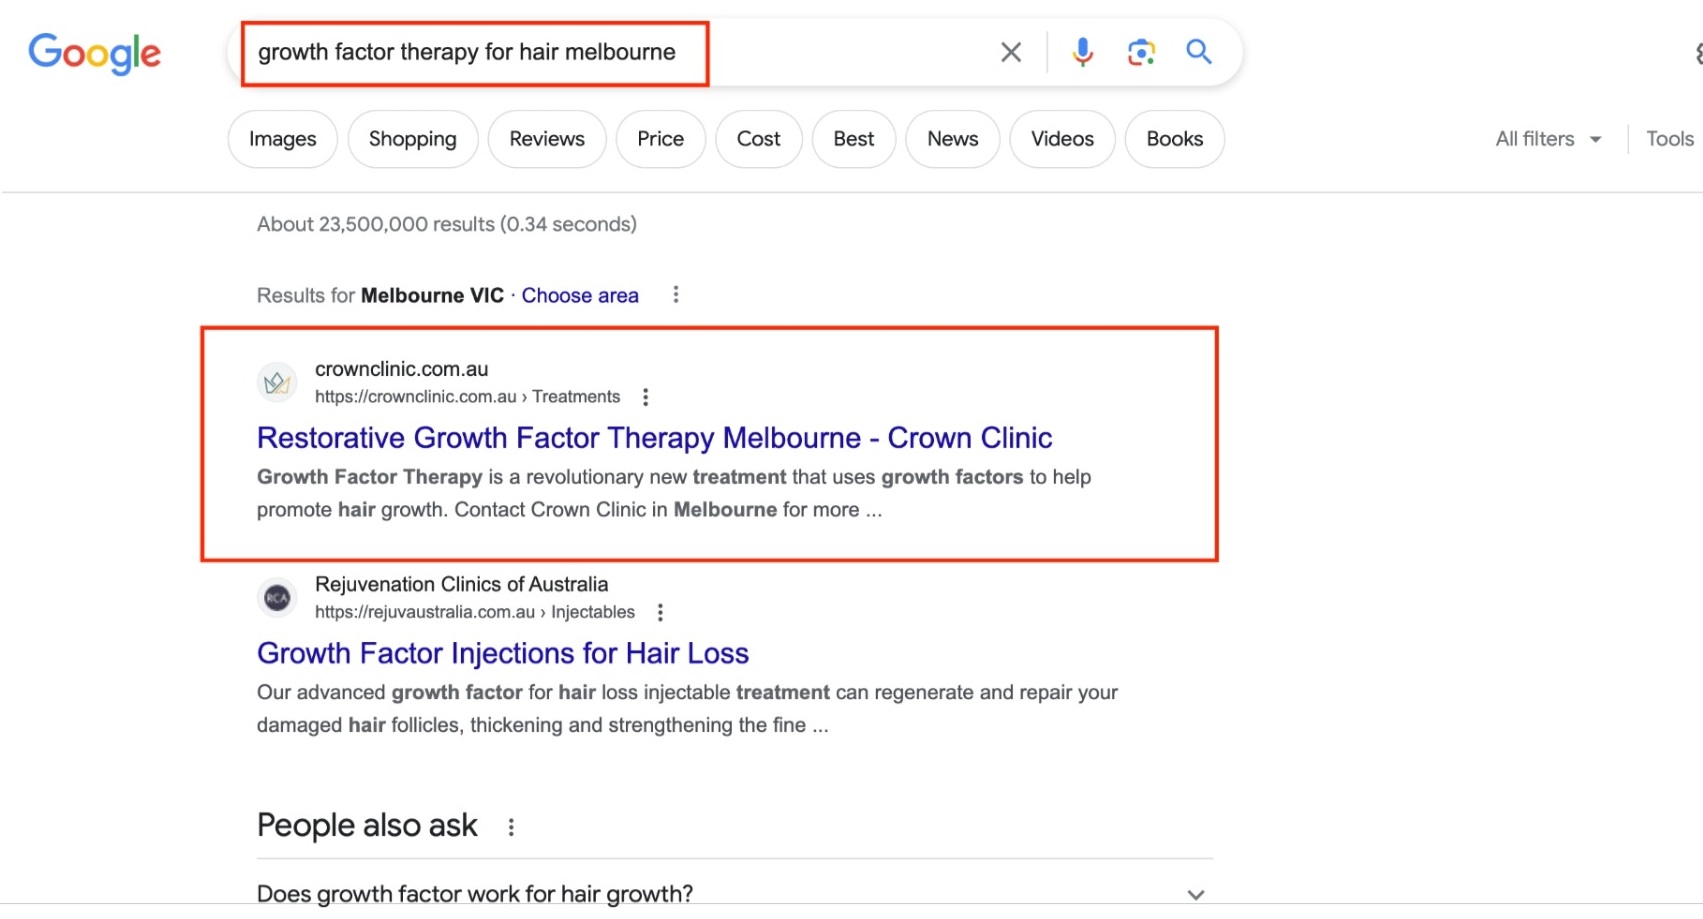Image resolution: width=1703 pixels, height=919 pixels.
Task: Switch to the Books filter
Action: (x=1175, y=139)
